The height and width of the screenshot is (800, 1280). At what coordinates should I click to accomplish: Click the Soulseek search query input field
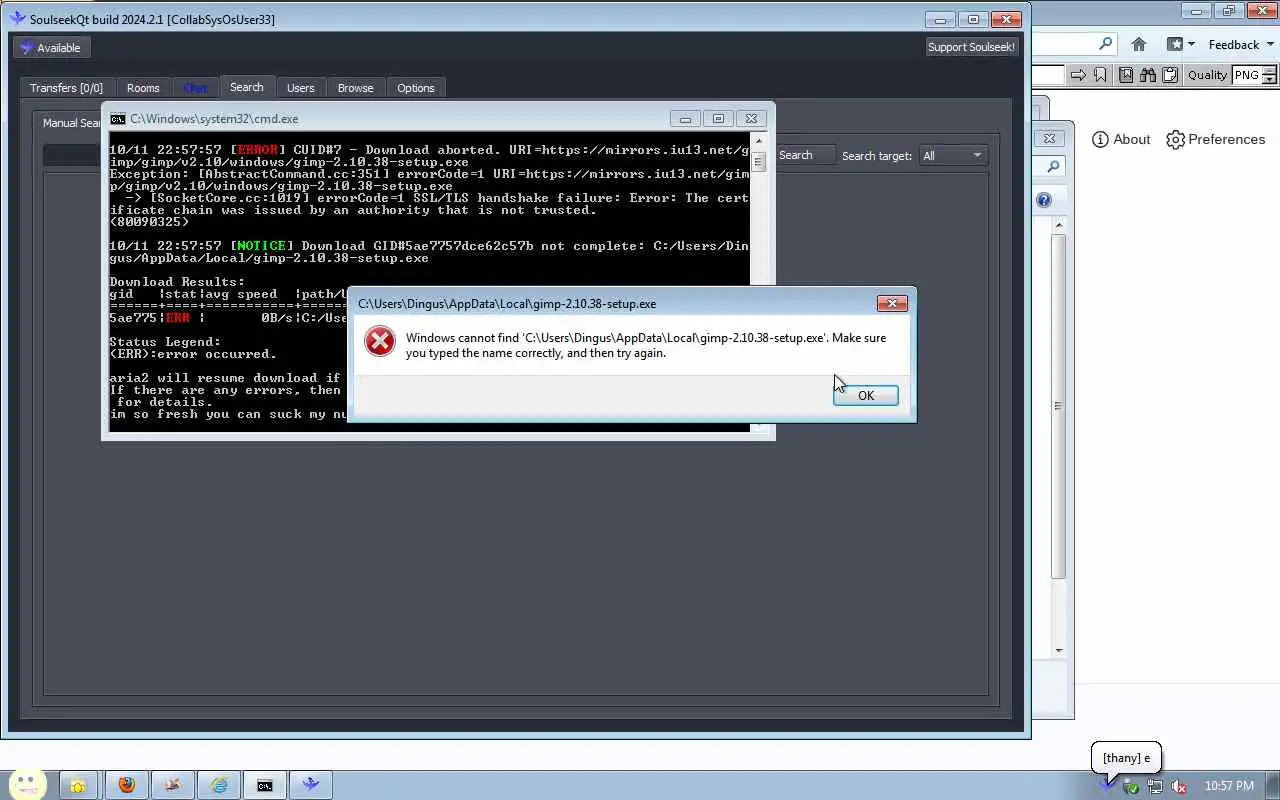point(72,155)
